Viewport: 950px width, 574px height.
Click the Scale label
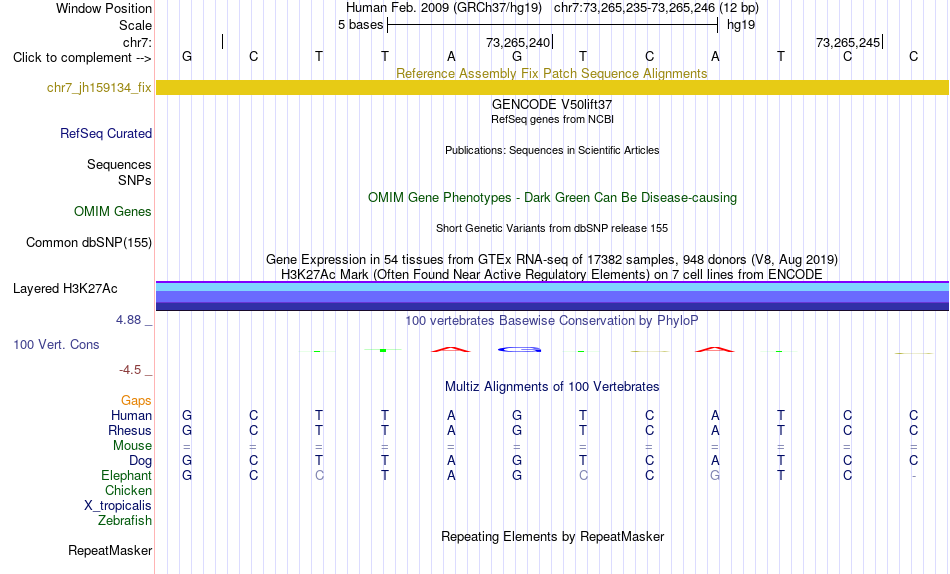[136, 25]
